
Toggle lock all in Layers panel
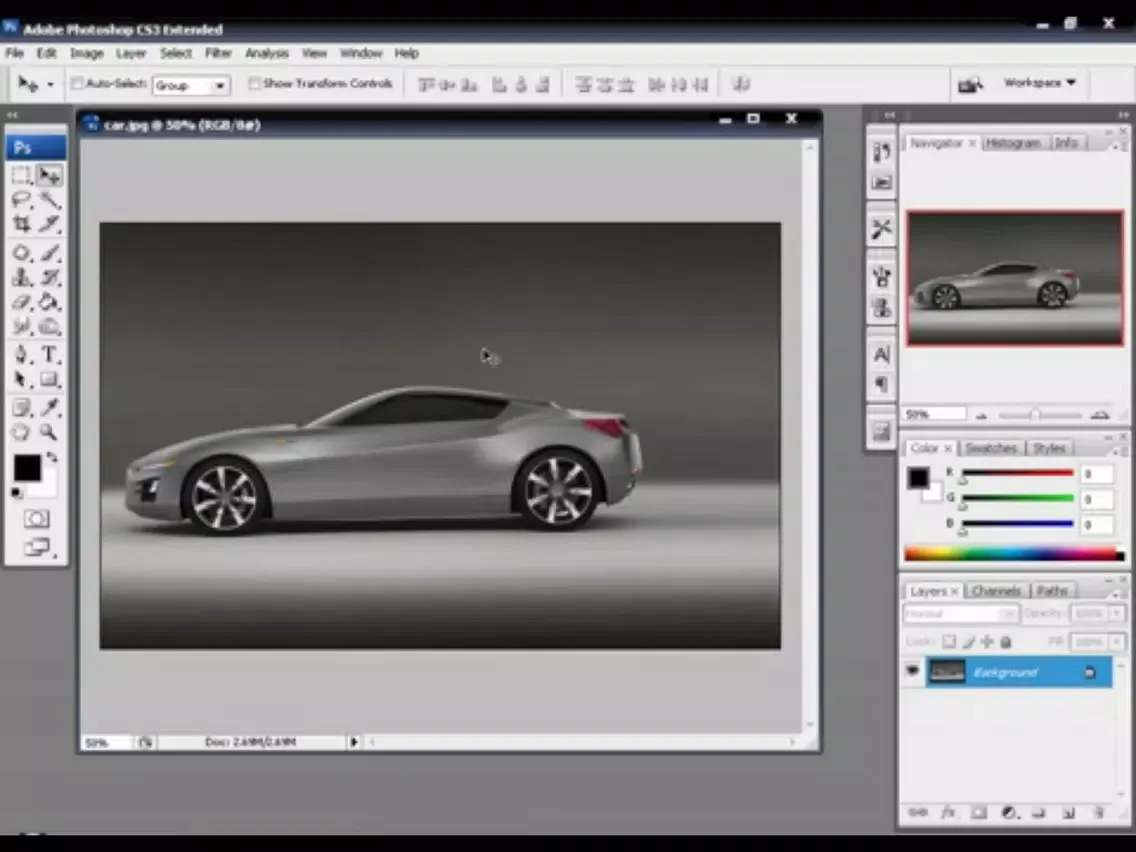click(1006, 642)
